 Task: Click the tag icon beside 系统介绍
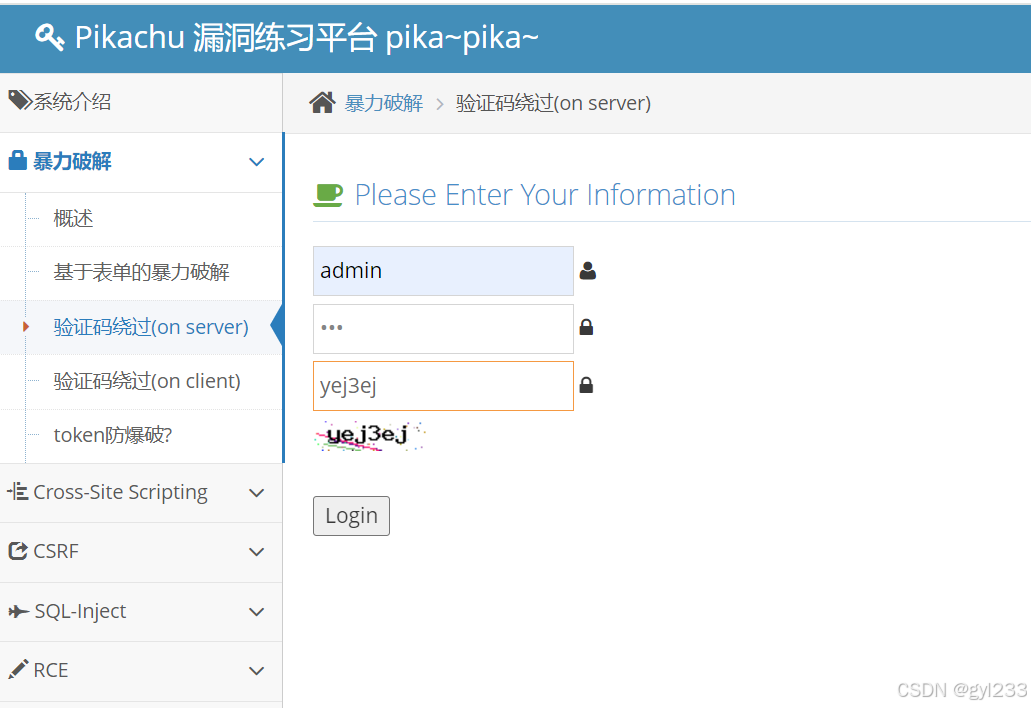(20, 101)
